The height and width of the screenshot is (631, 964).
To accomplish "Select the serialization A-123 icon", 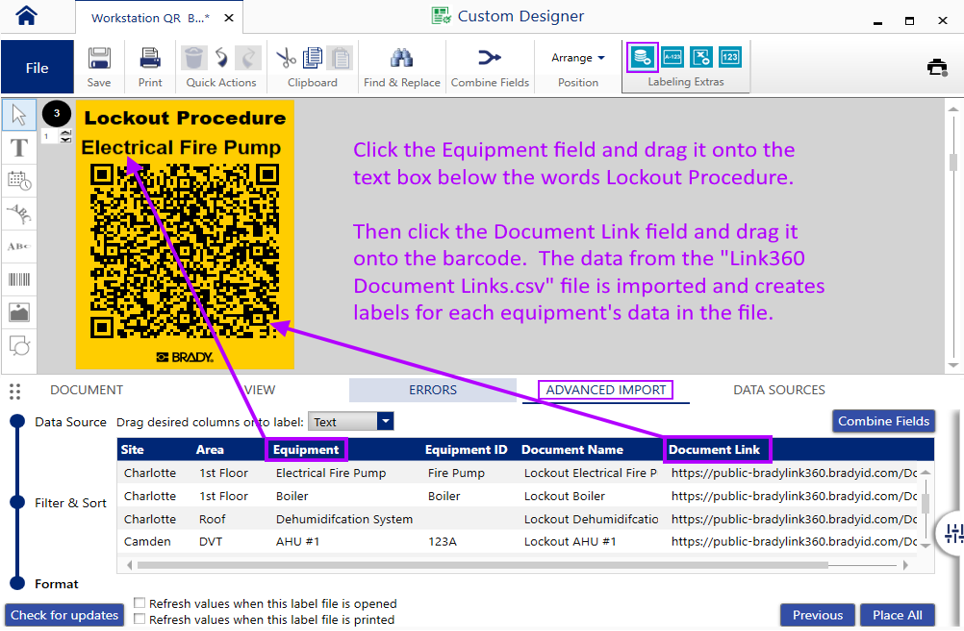I will click(672, 57).
